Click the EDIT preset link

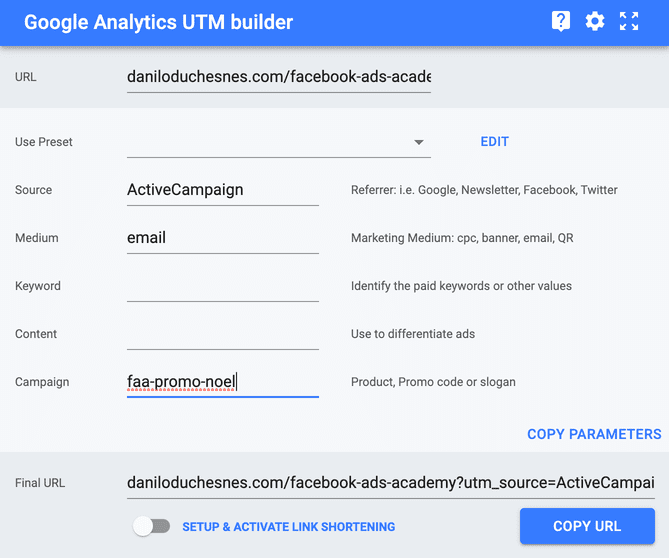click(x=494, y=142)
